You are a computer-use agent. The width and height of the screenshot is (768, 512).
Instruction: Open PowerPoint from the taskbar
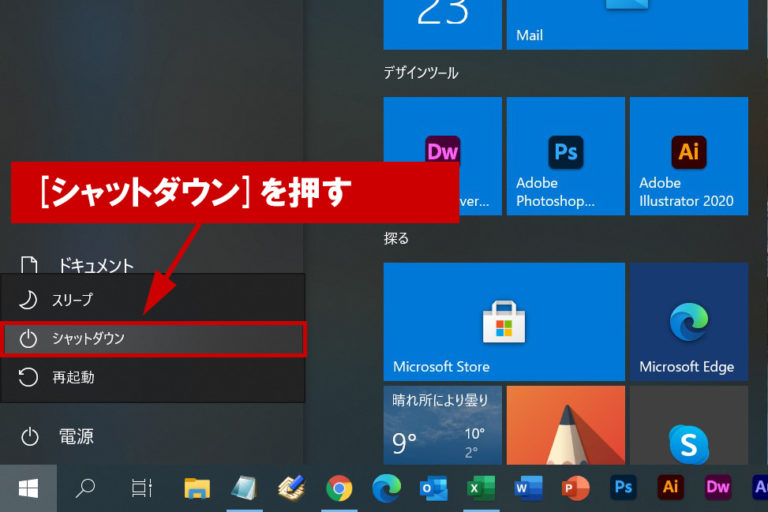(574, 488)
